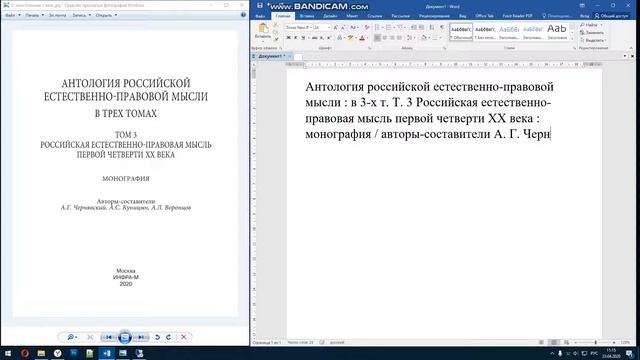Click the sort icon in paragraph group

[x=432, y=27]
